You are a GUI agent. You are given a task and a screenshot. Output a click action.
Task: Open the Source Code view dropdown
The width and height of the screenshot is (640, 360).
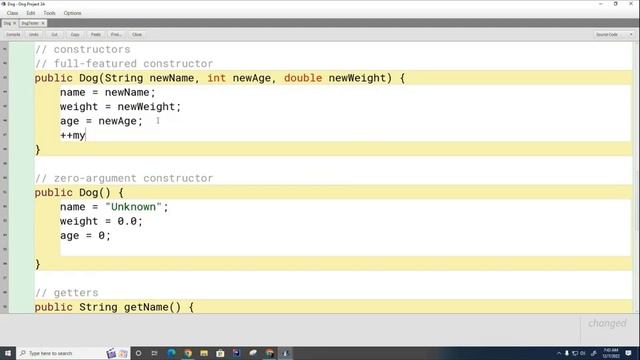[613, 35]
